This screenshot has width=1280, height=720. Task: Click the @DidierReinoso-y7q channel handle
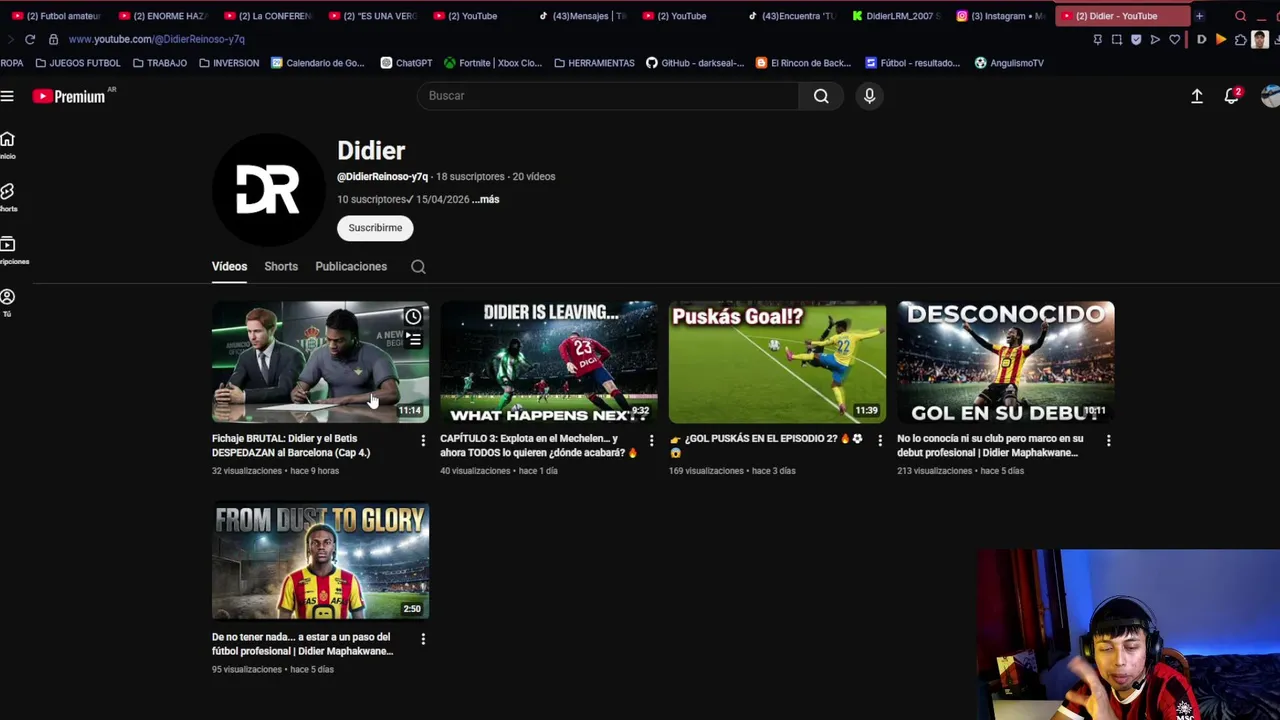[382, 177]
